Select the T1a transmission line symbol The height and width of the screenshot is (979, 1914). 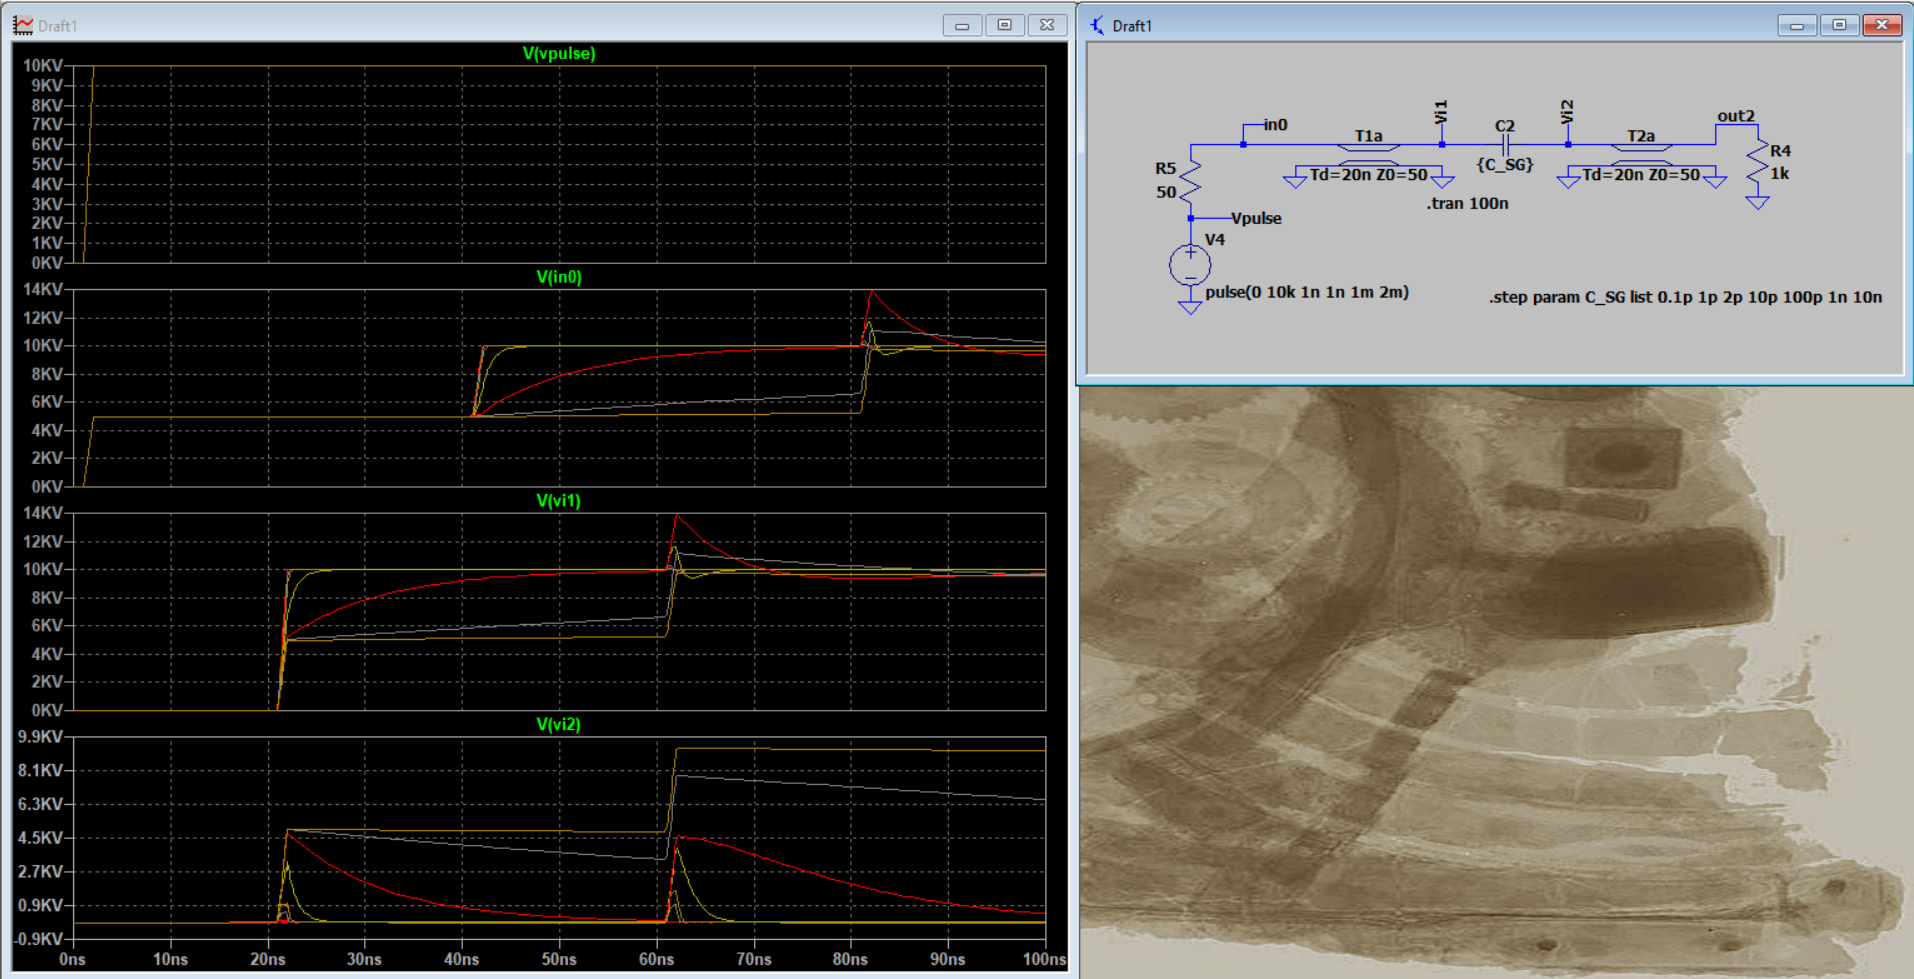coord(1368,153)
